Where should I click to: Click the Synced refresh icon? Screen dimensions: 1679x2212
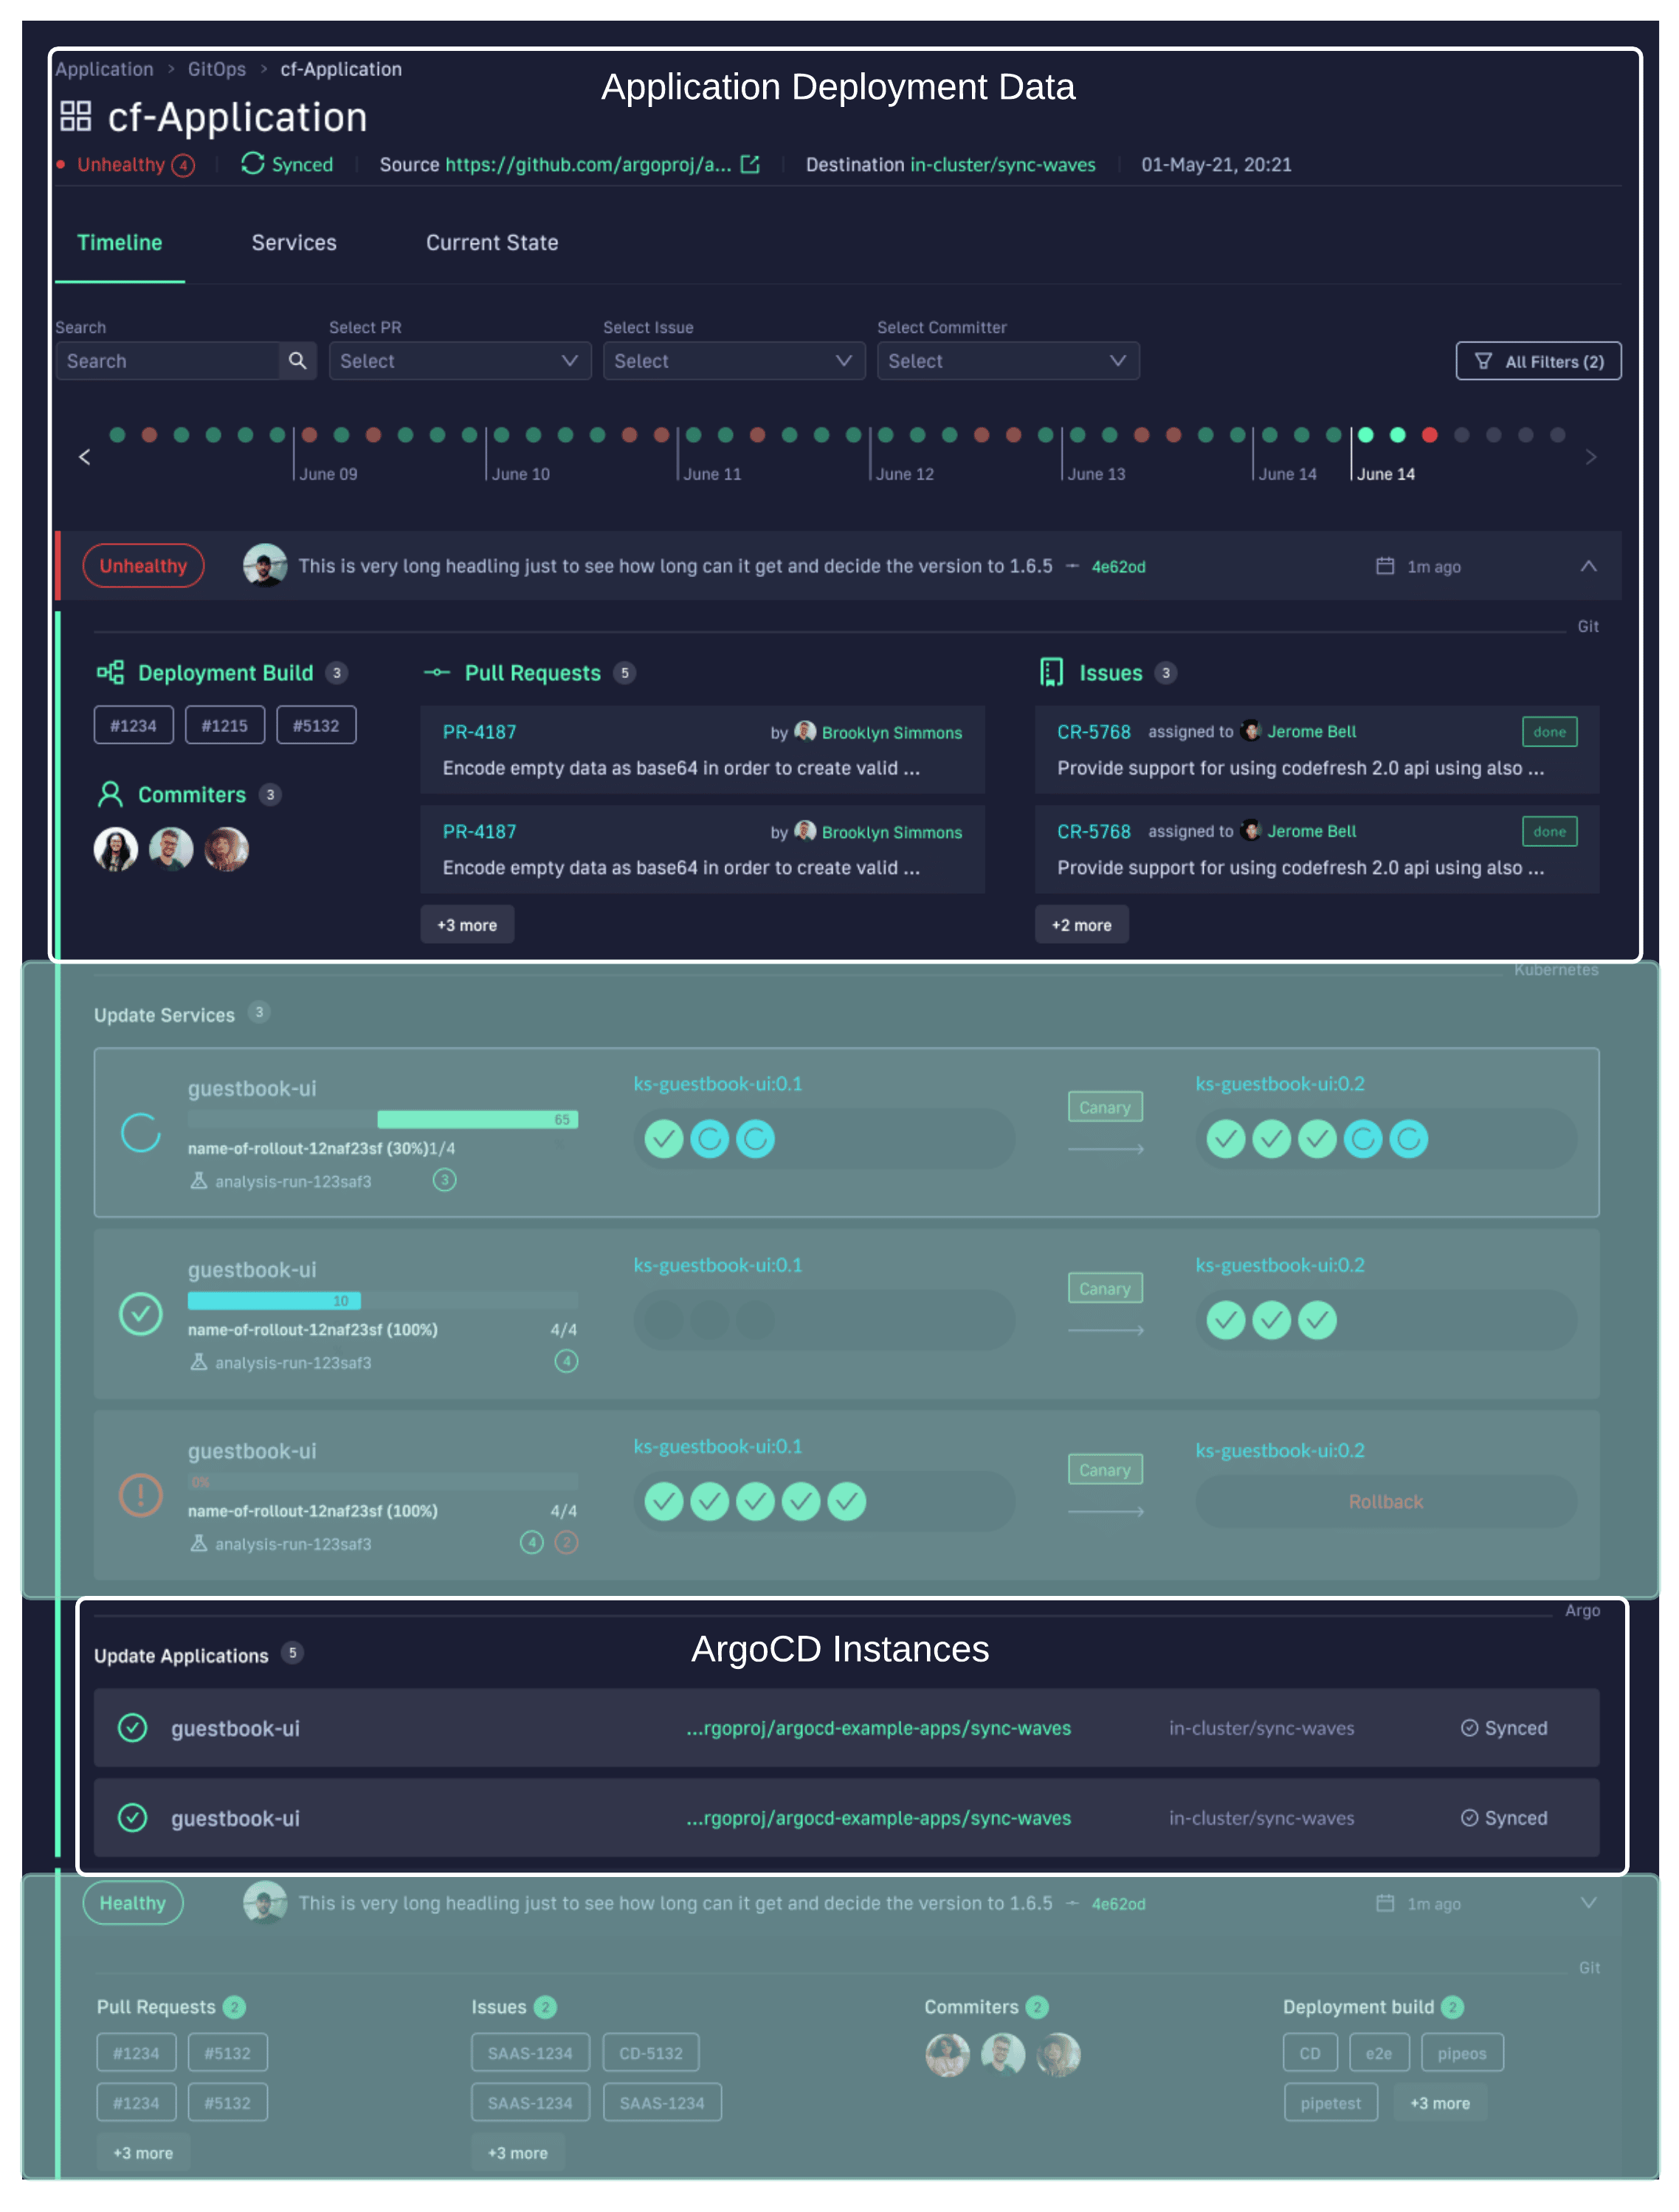(253, 163)
